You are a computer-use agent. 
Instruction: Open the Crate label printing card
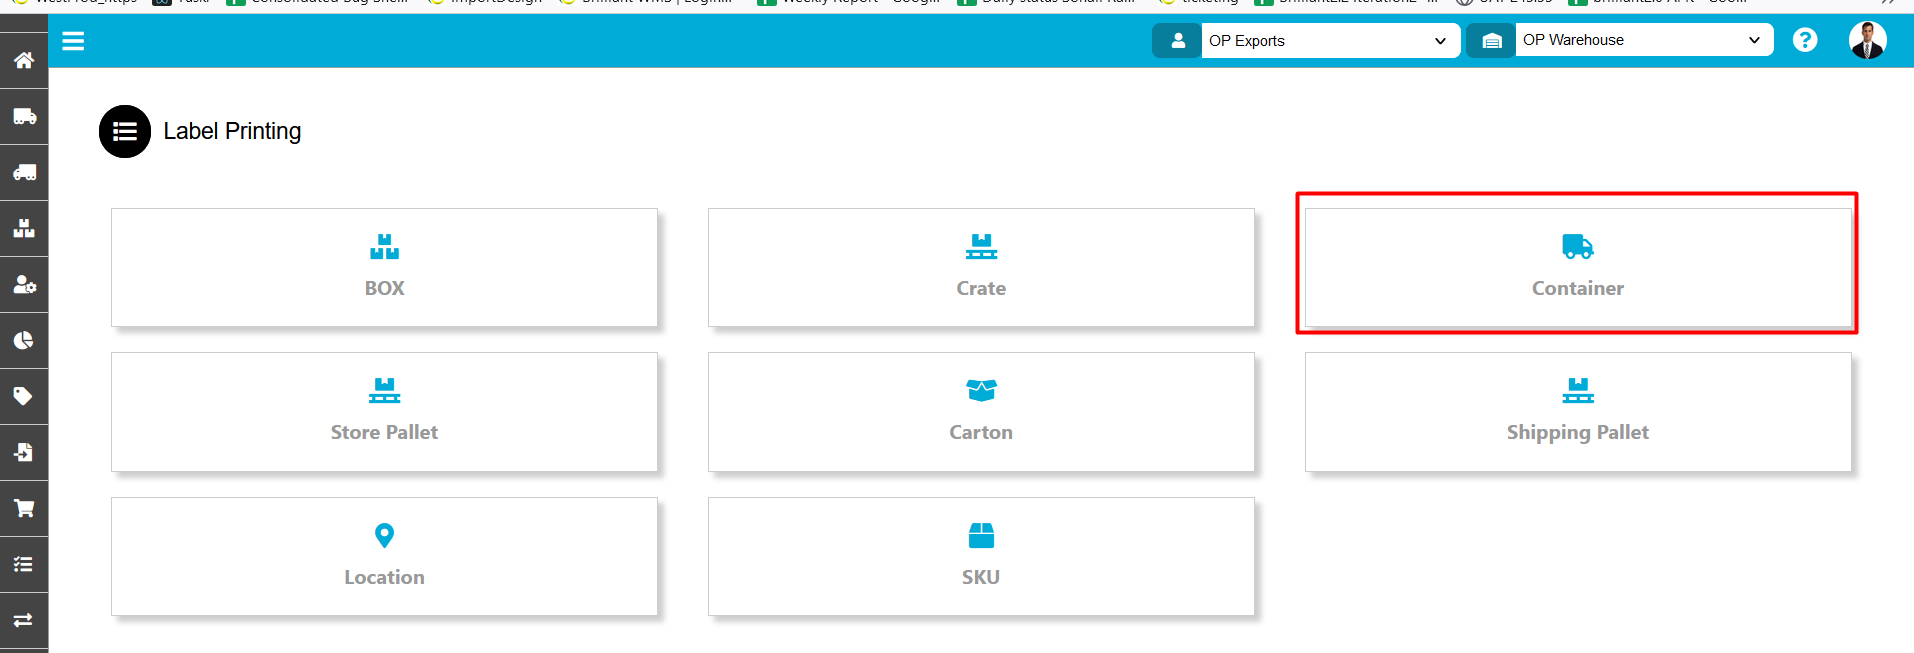click(x=980, y=267)
